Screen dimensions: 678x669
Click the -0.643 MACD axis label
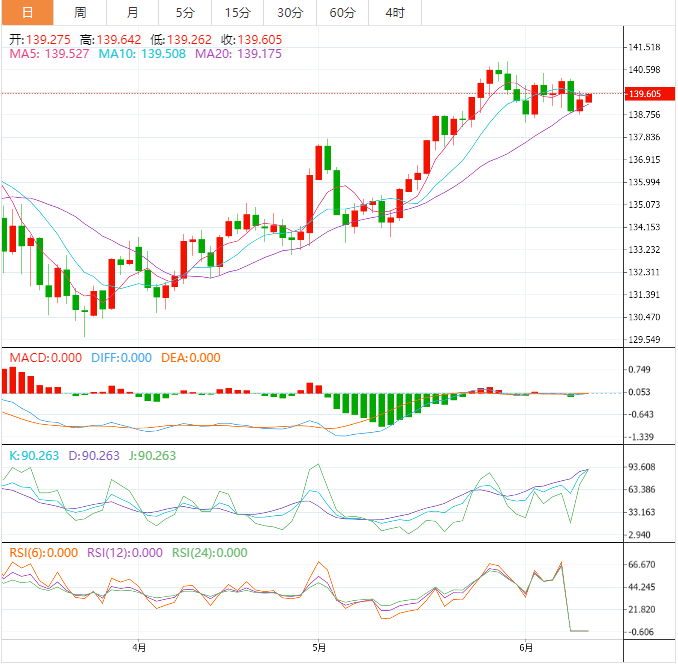point(640,414)
